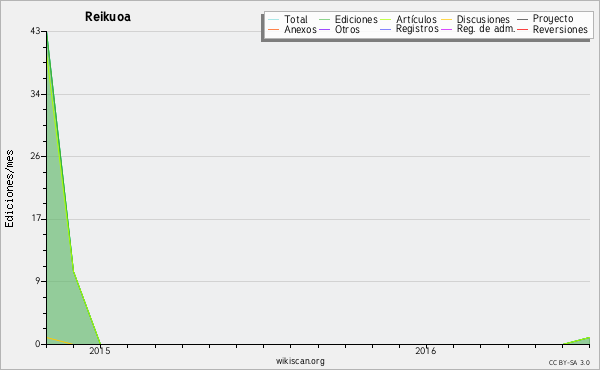Click the Ediciones/mes axis label
This screenshot has height=370, width=600.
9,189
